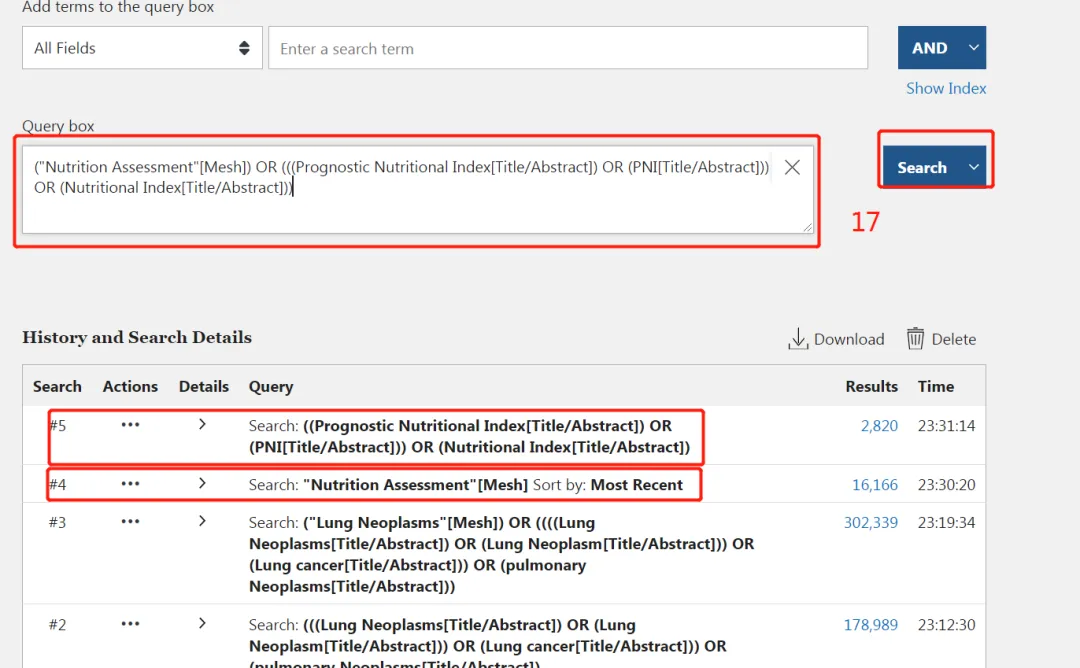Click the Actions column header

pos(130,386)
